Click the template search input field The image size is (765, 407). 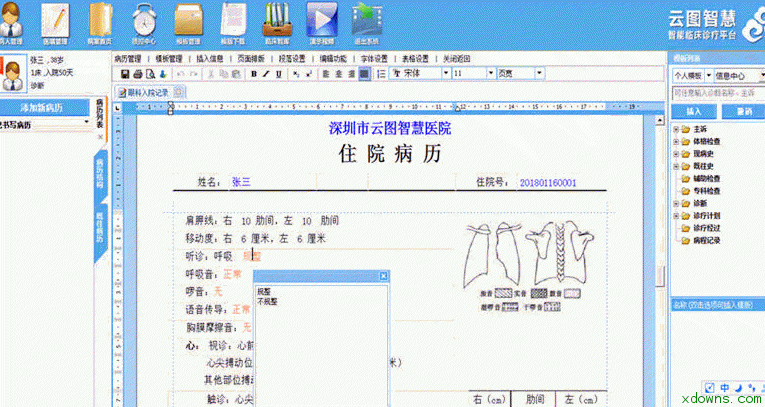click(x=718, y=93)
